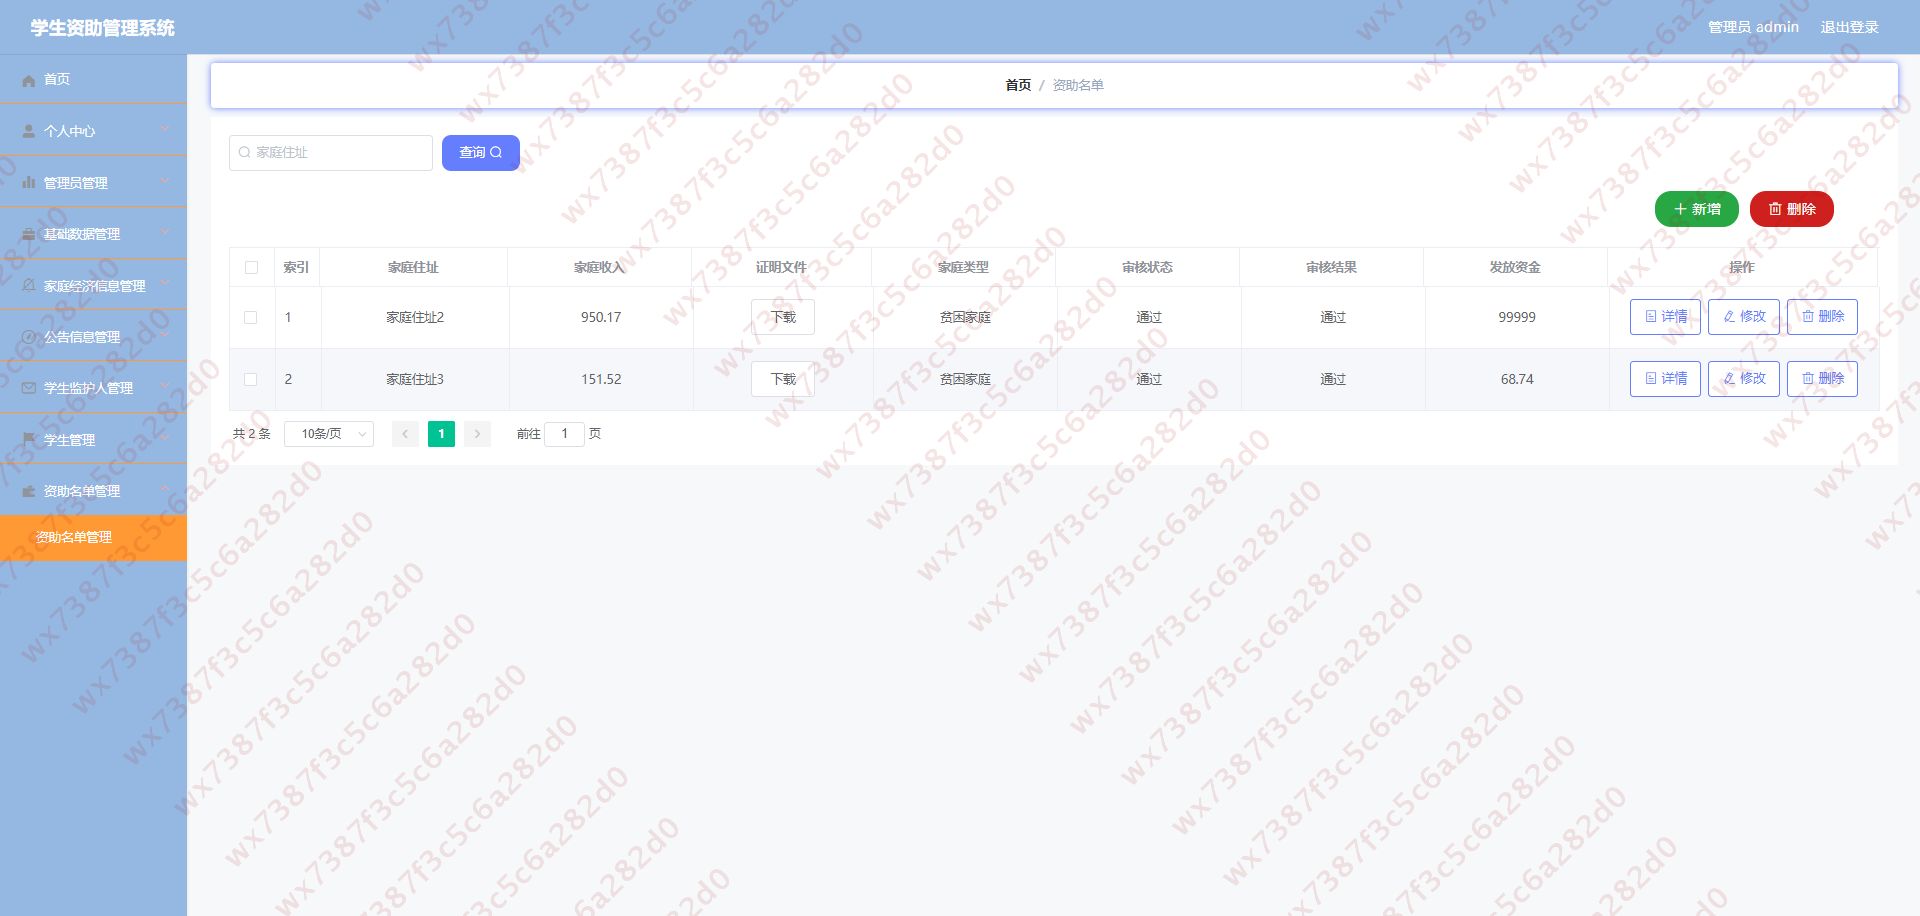Click 删除 for row 家庭住址2

(1822, 317)
